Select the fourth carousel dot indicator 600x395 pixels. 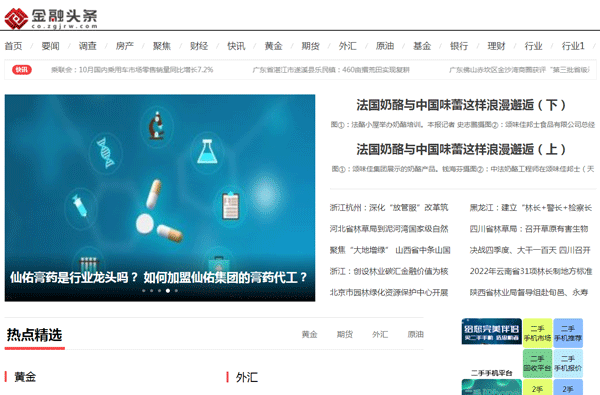(x=168, y=291)
